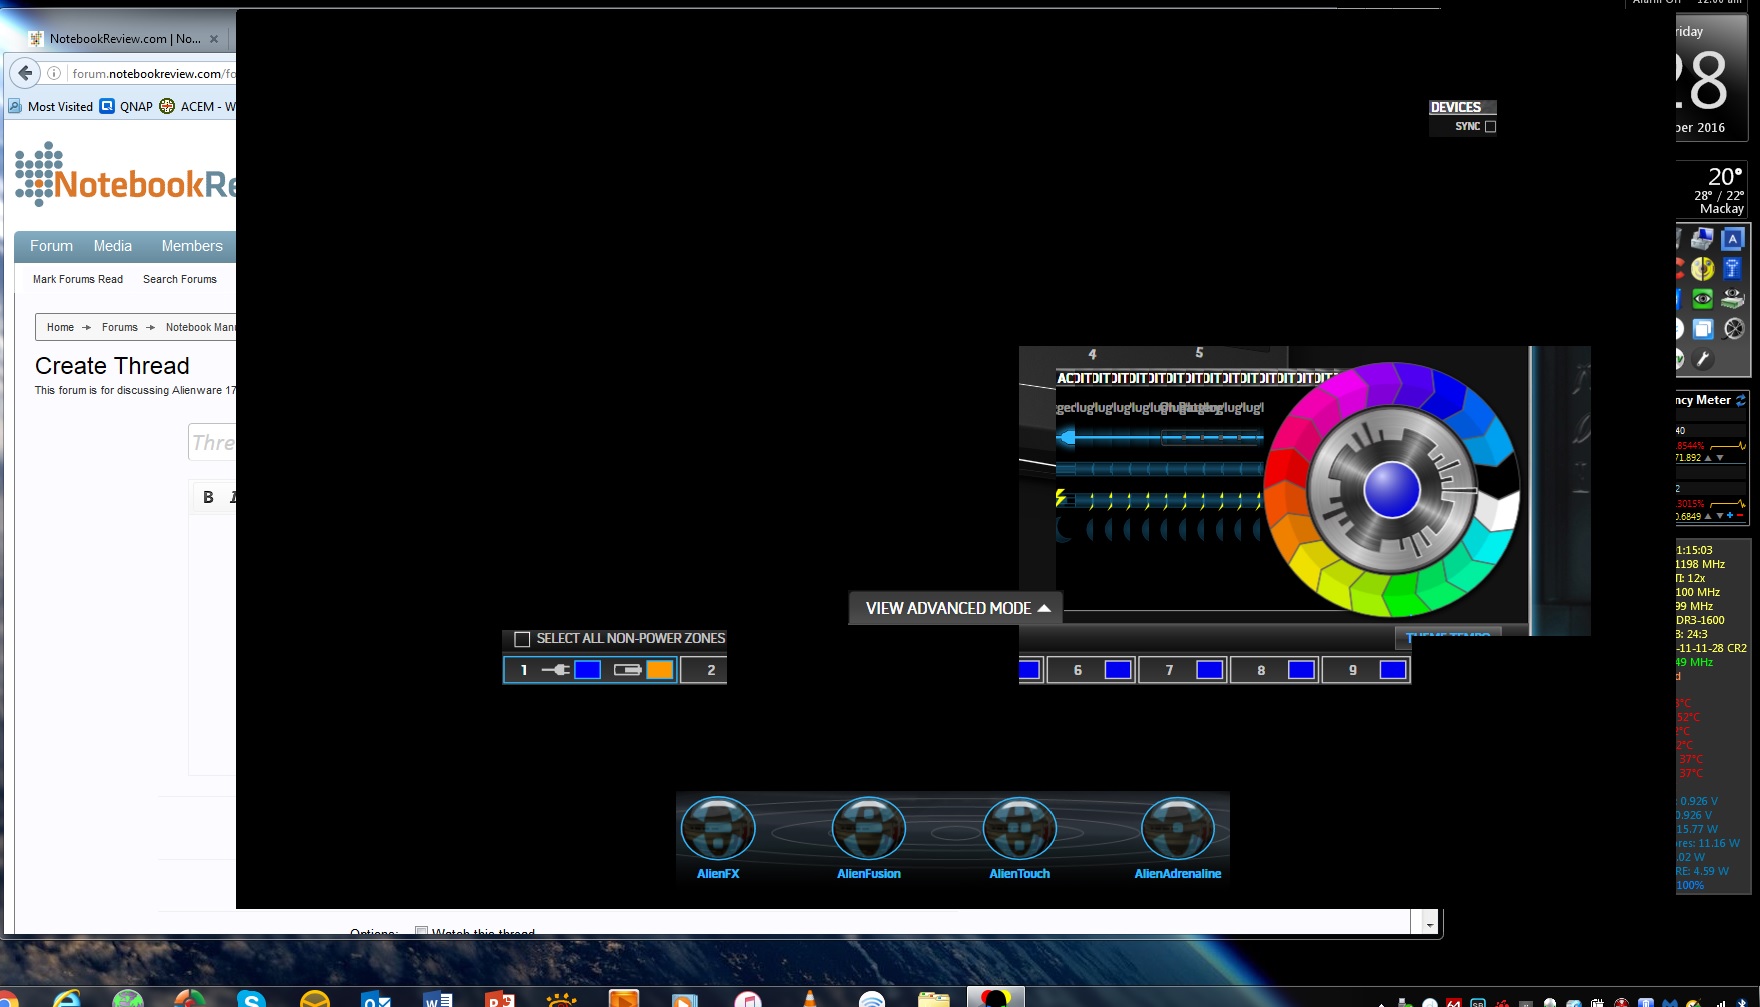Click the forum.notebookreview.com address field
The height and width of the screenshot is (1007, 1760).
pyautogui.click(x=153, y=73)
